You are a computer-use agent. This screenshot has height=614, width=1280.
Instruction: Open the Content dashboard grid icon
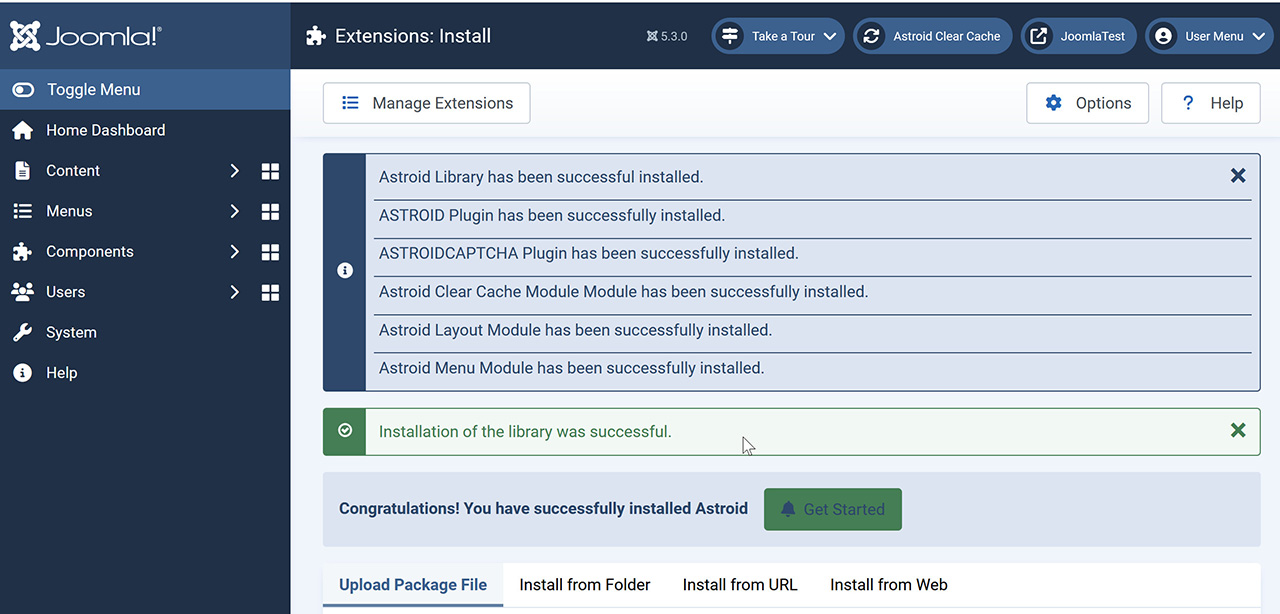click(270, 171)
